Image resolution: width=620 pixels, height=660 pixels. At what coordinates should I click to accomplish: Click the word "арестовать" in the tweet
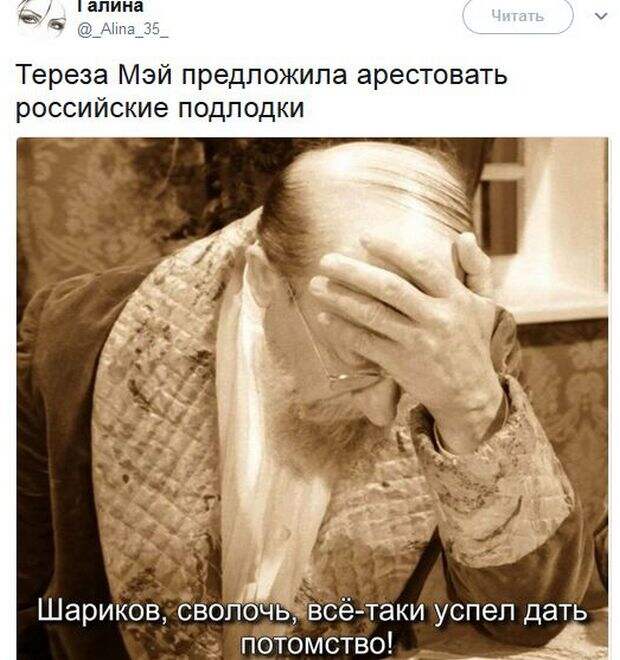pyautogui.click(x=432, y=76)
